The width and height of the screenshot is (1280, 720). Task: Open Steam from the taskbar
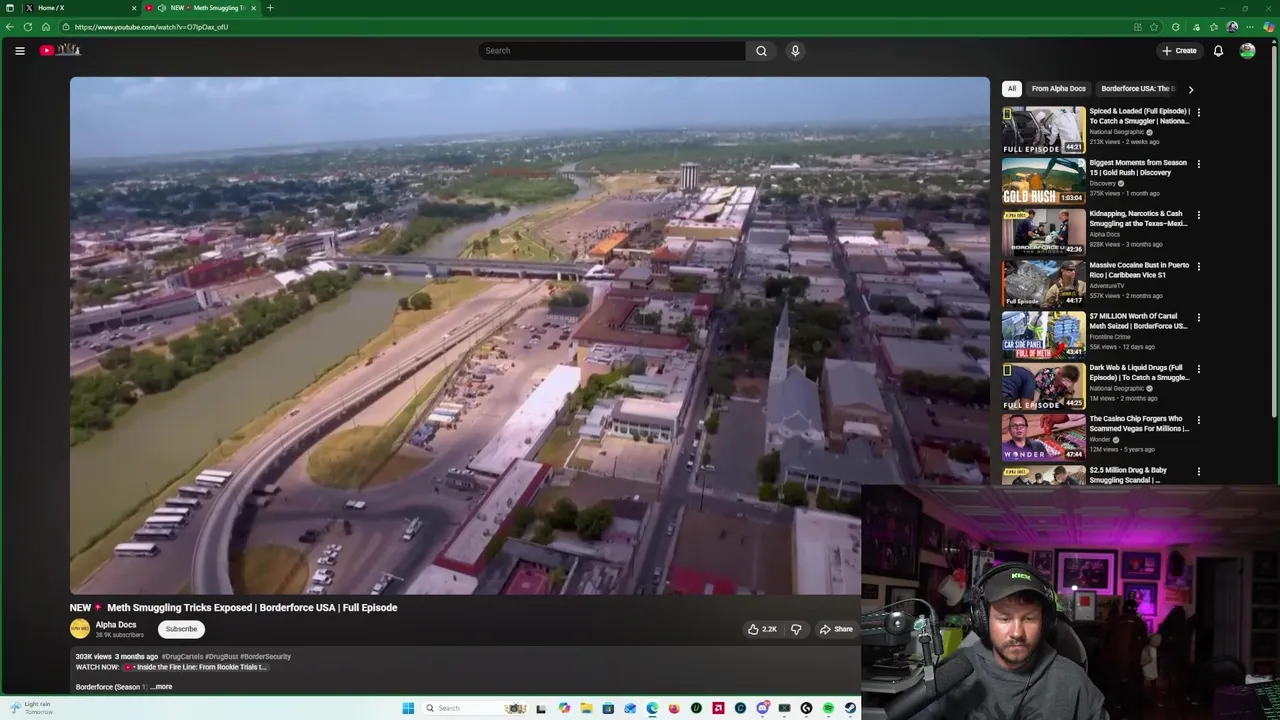850,708
